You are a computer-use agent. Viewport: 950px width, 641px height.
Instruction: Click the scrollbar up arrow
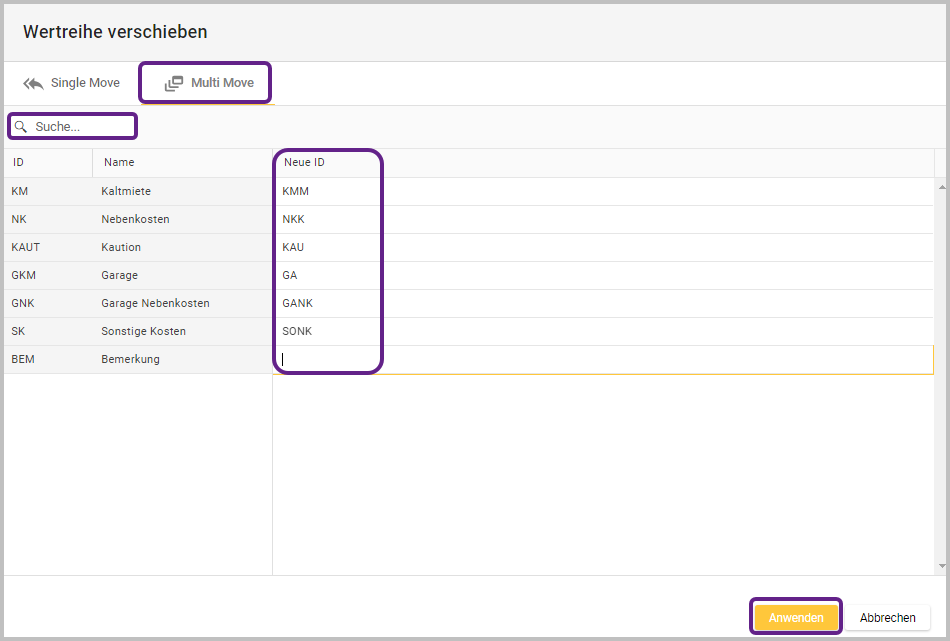[941, 186]
